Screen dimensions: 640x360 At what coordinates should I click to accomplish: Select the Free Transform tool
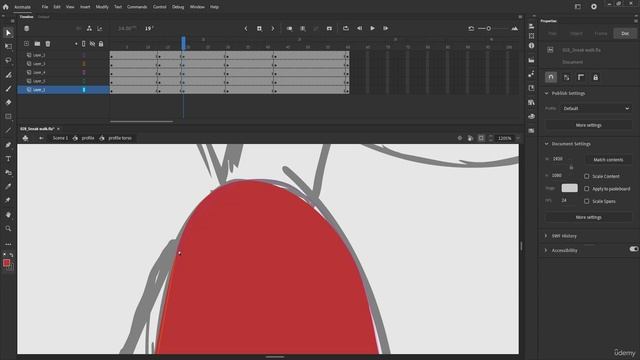[8, 47]
